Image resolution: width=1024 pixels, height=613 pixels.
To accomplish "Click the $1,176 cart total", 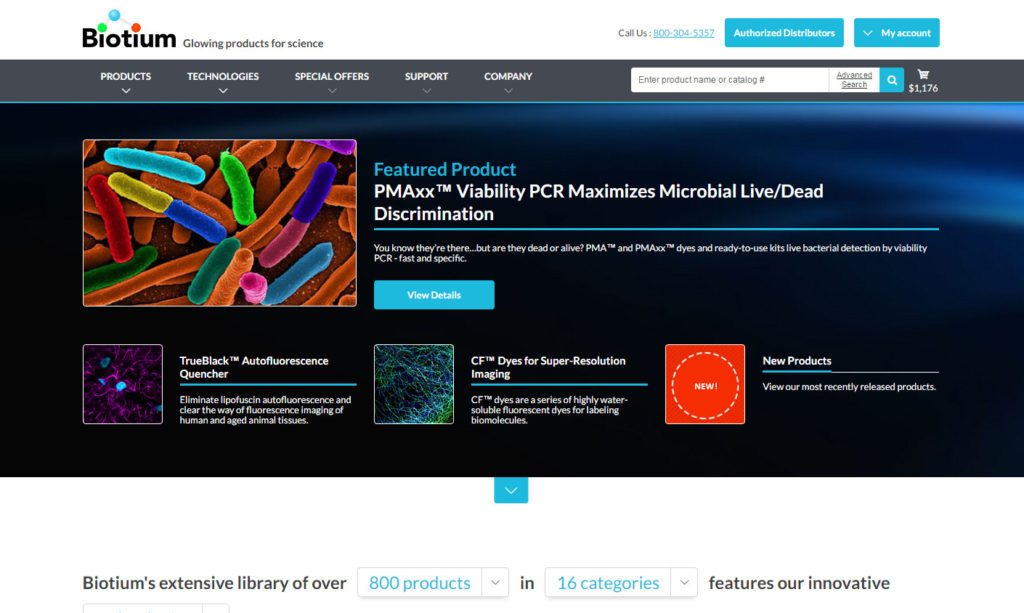I will (923, 88).
